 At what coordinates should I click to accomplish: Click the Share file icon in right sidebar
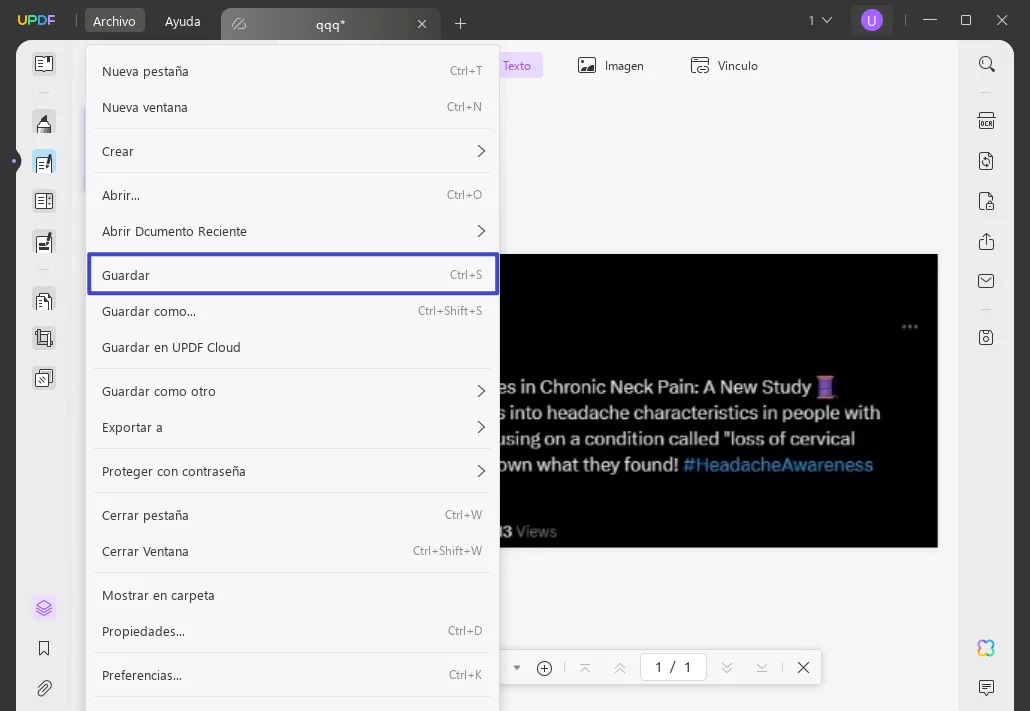(x=987, y=241)
